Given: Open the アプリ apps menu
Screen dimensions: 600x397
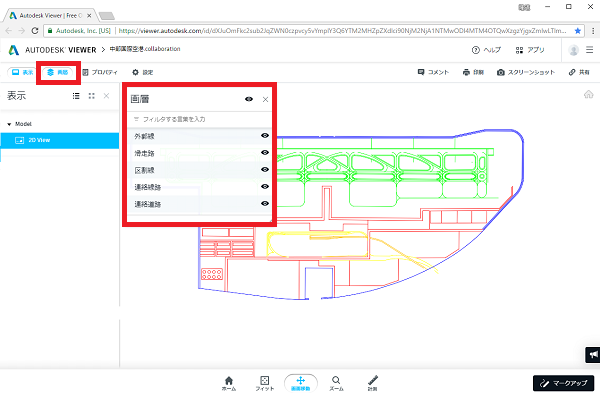Looking at the screenshot, I should coord(530,50).
